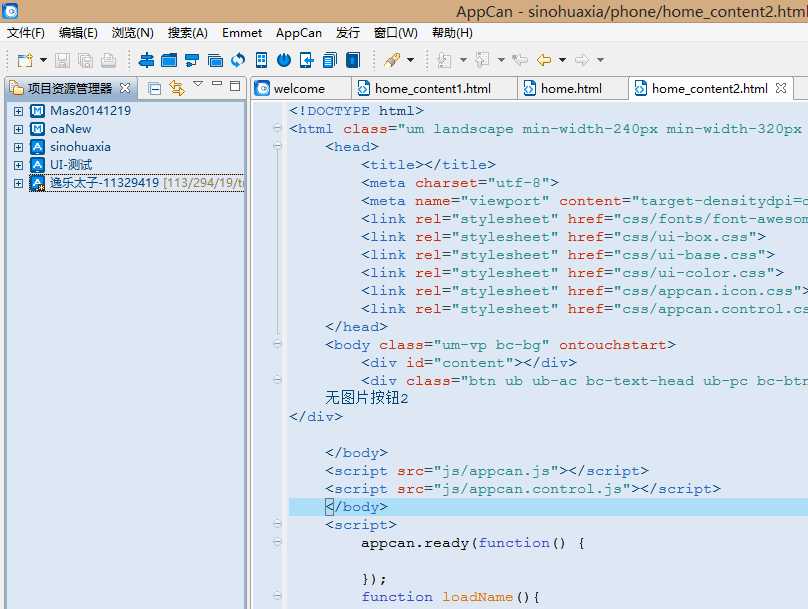Click the blue window panel toolbar icon
The width and height of the screenshot is (808, 609).
tap(169, 60)
